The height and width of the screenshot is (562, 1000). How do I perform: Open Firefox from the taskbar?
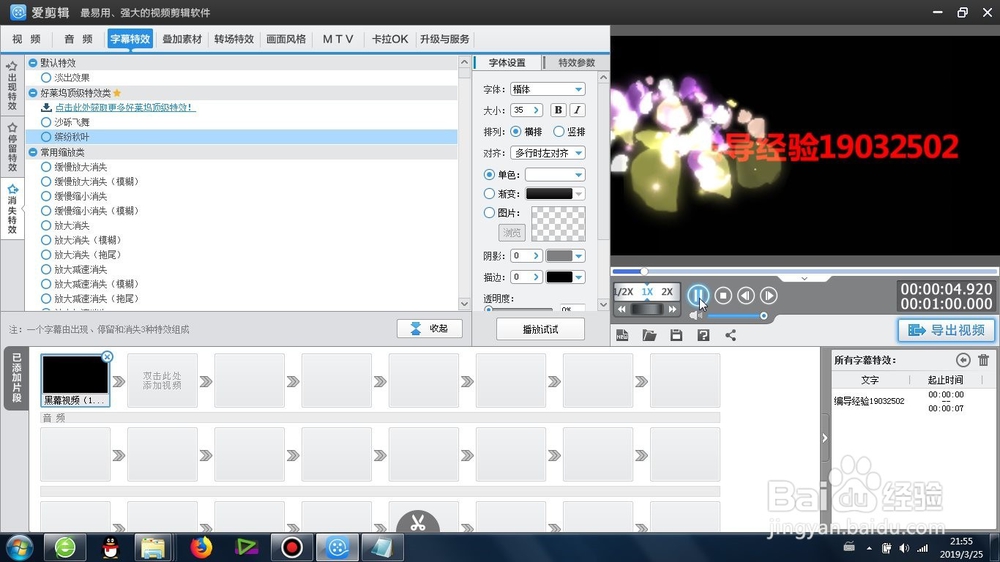[x=201, y=547]
